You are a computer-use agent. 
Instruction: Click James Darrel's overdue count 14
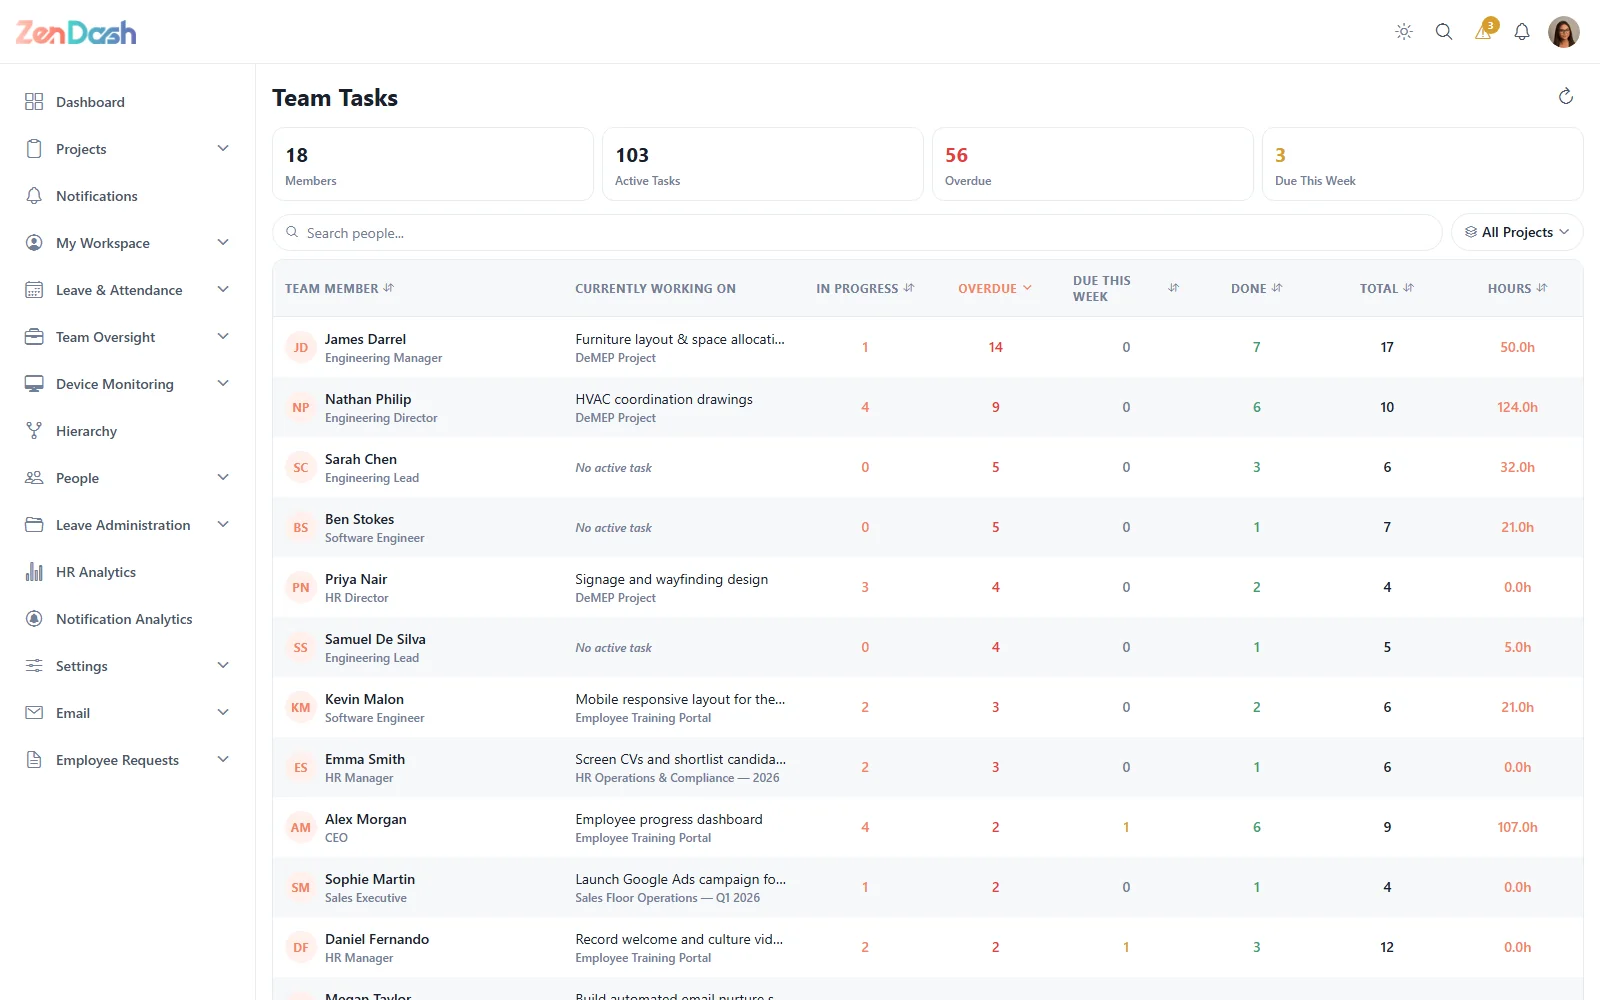996,347
